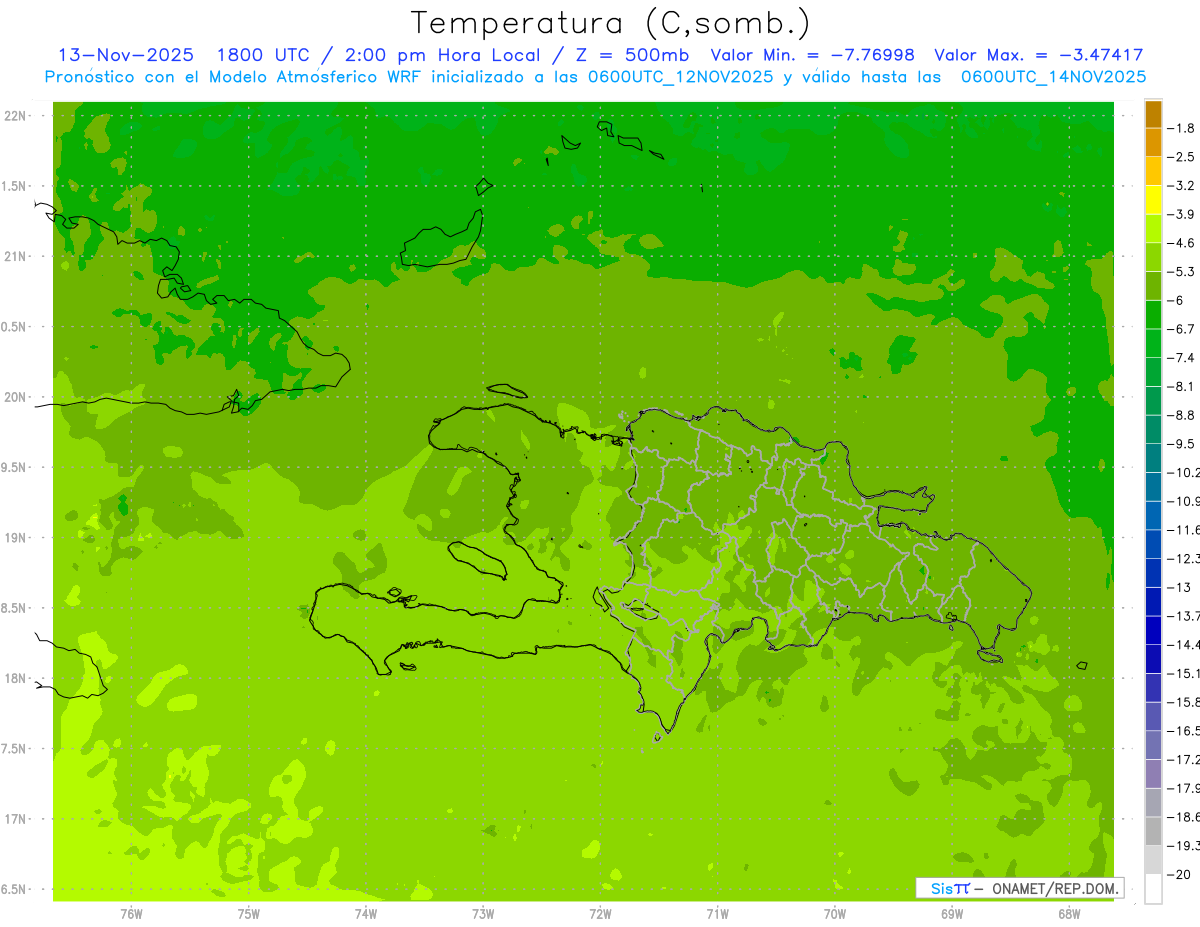Screen dimensions: 1200x927
Task: Click the '68W' longitude axis label
Action: click(1069, 913)
